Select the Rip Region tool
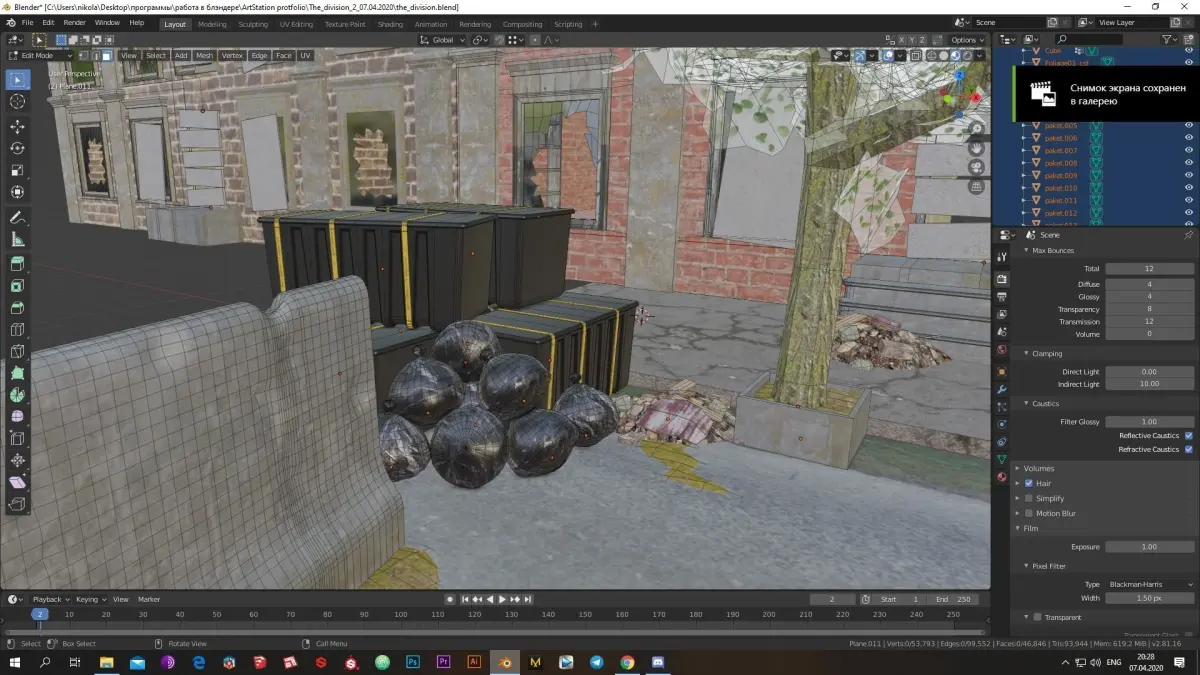This screenshot has height=675, width=1200. click(18, 505)
